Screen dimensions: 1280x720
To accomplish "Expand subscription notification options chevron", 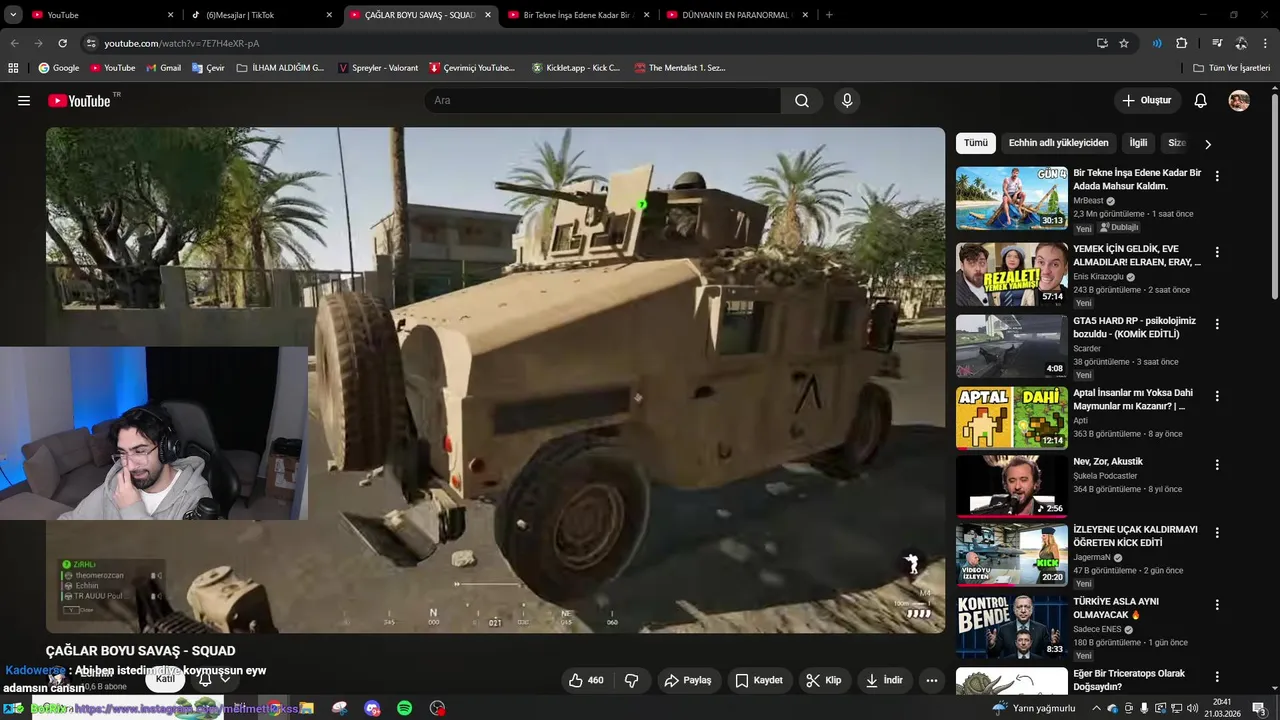I will pyautogui.click(x=225, y=679).
